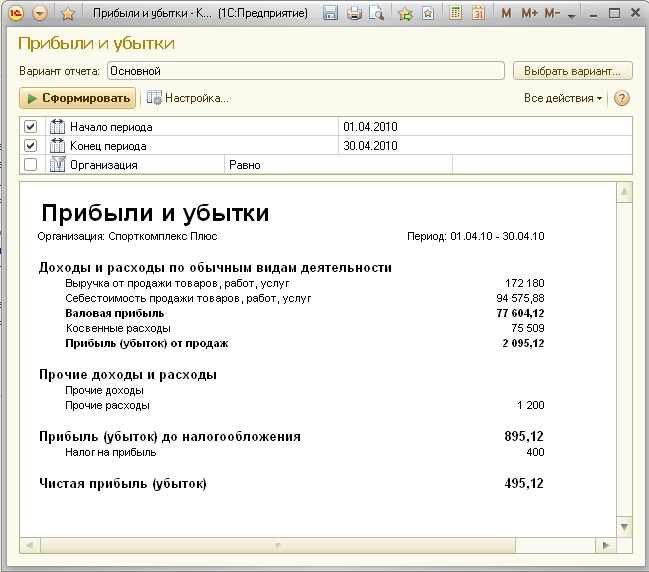Viewport: 649px width, 572px height.
Task: Expand the title bar toolbar options arrow
Action: click(x=572, y=16)
